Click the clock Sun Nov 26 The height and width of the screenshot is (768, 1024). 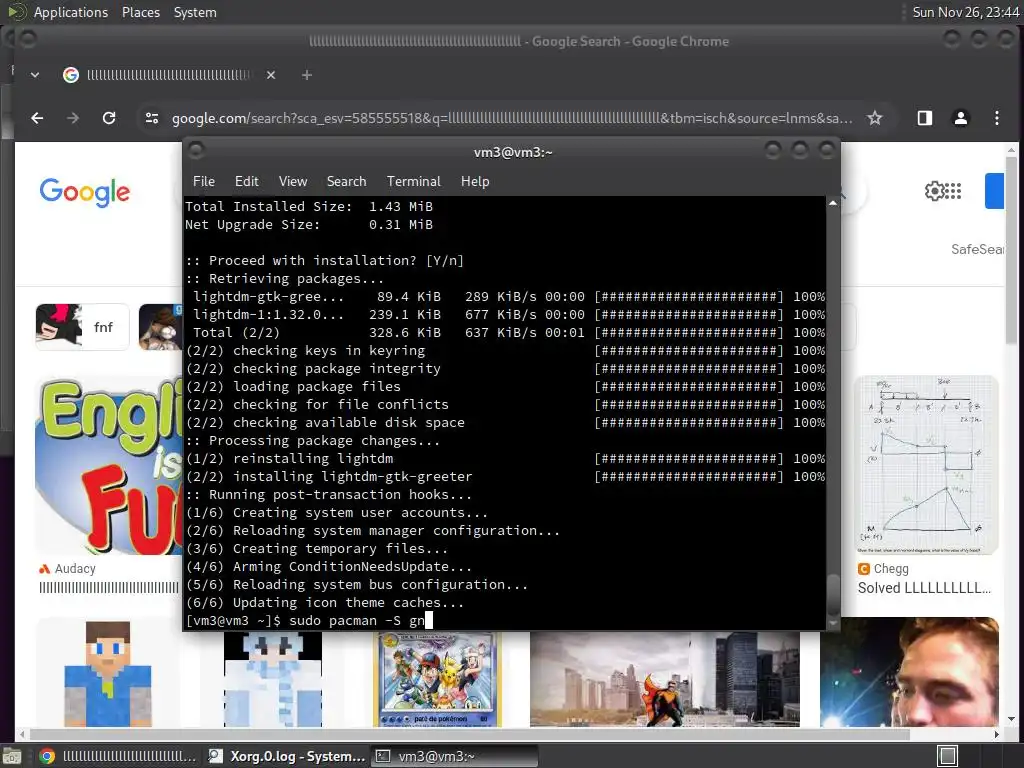(x=965, y=12)
